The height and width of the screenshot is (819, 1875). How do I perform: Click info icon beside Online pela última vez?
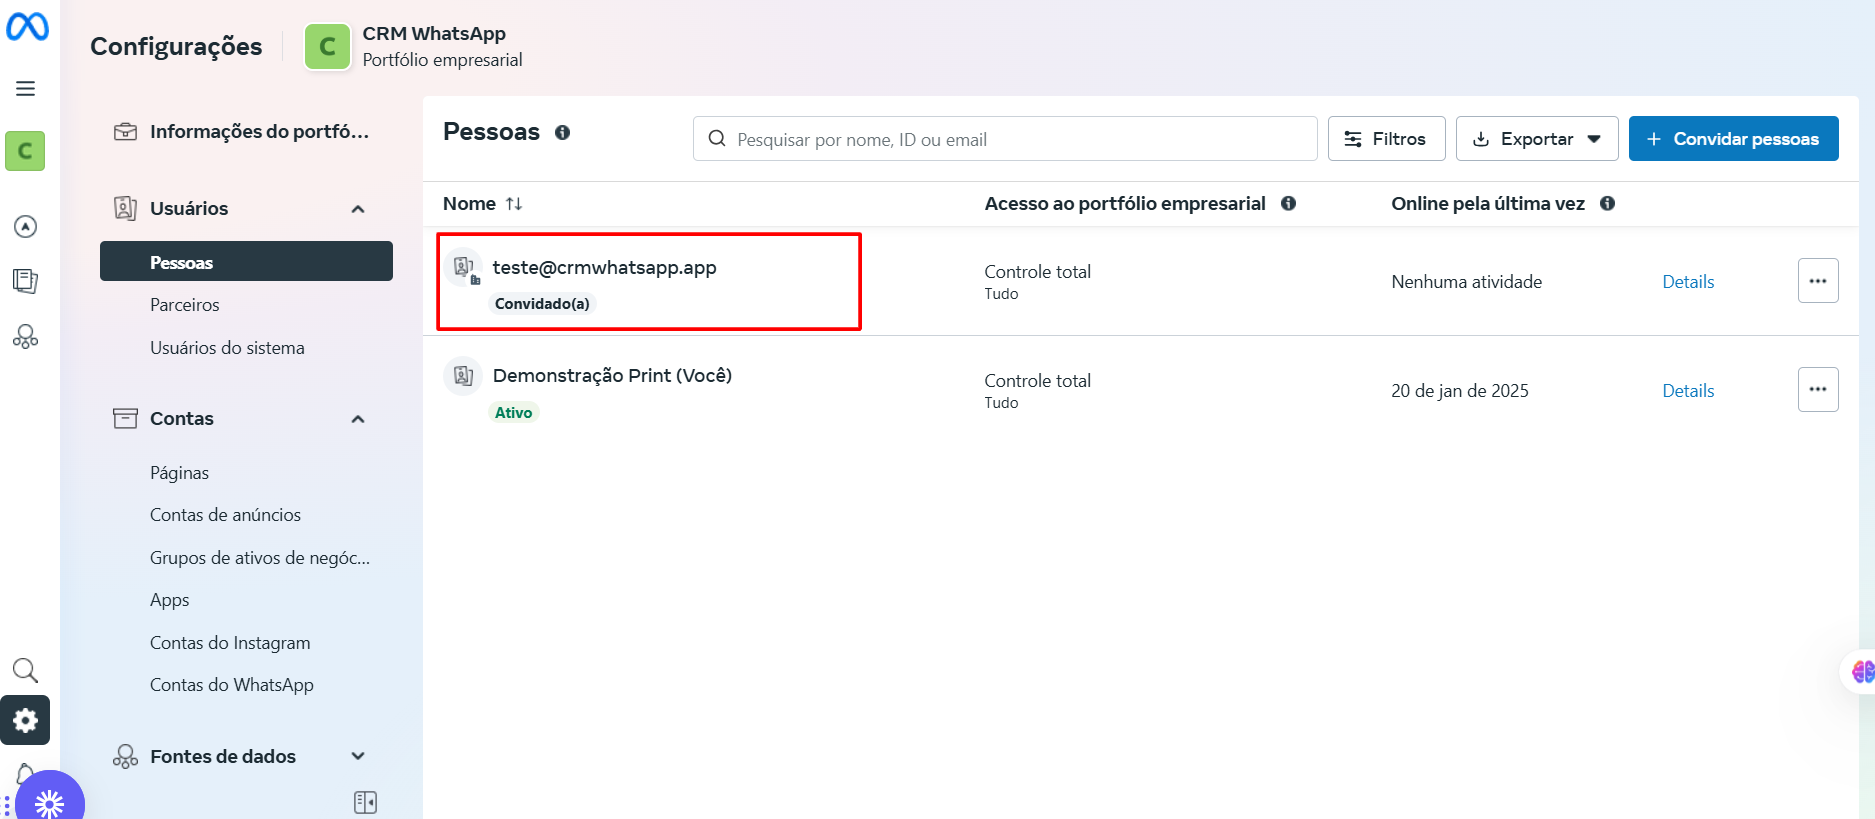point(1607,204)
